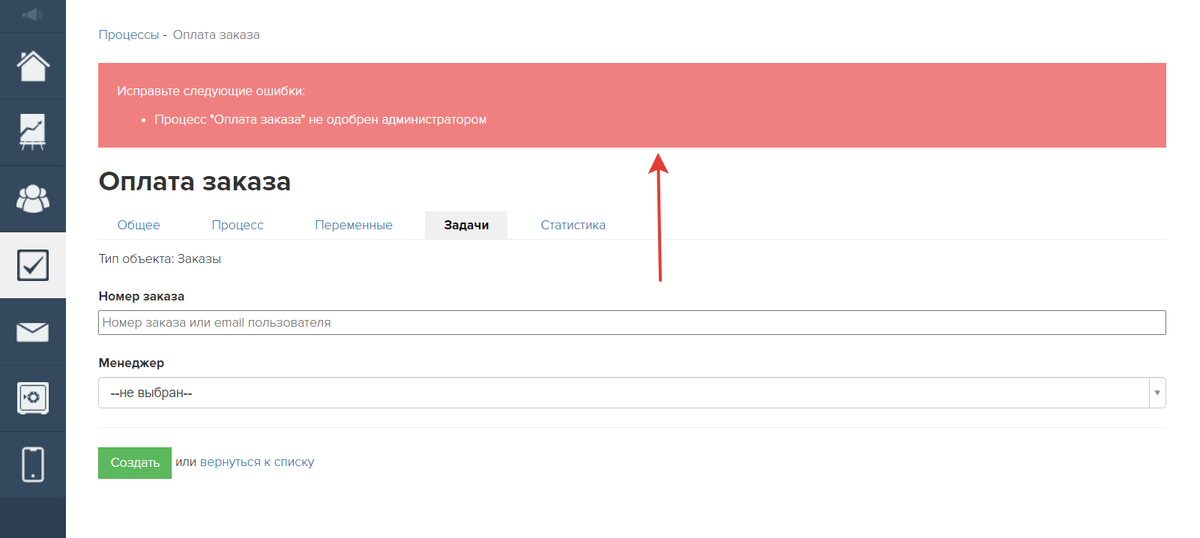Expand the Менеджер dropdown list
The width and height of the screenshot is (1200, 538).
(631, 393)
